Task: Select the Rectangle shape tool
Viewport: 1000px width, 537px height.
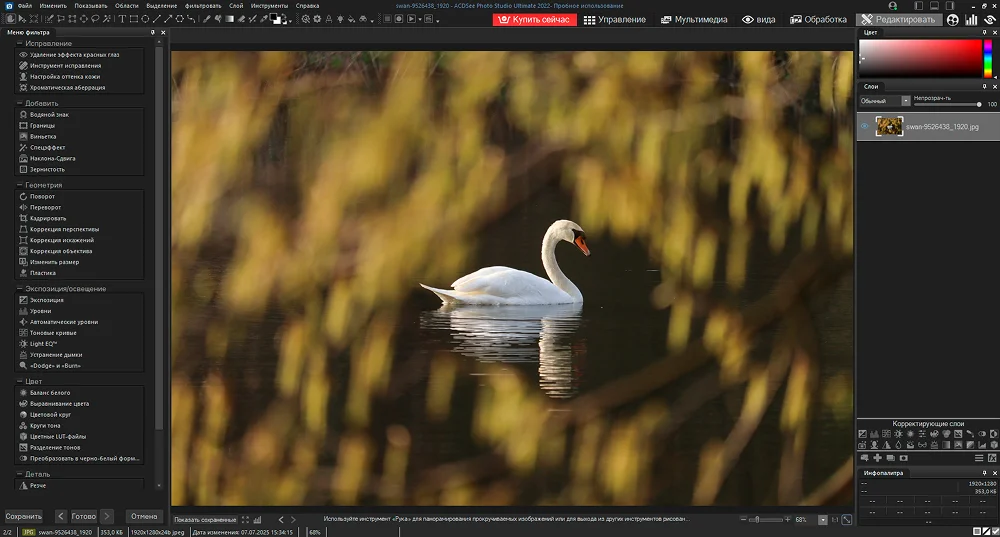Action: (x=134, y=19)
